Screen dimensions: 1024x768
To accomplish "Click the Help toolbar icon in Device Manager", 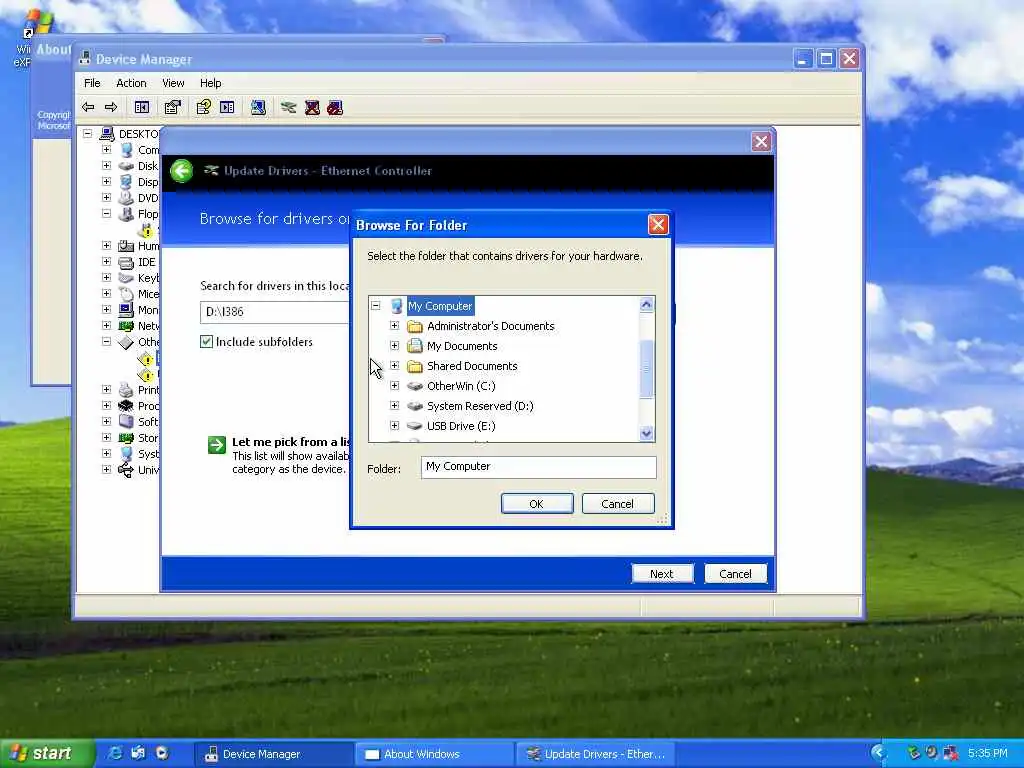I will click(x=204, y=107).
